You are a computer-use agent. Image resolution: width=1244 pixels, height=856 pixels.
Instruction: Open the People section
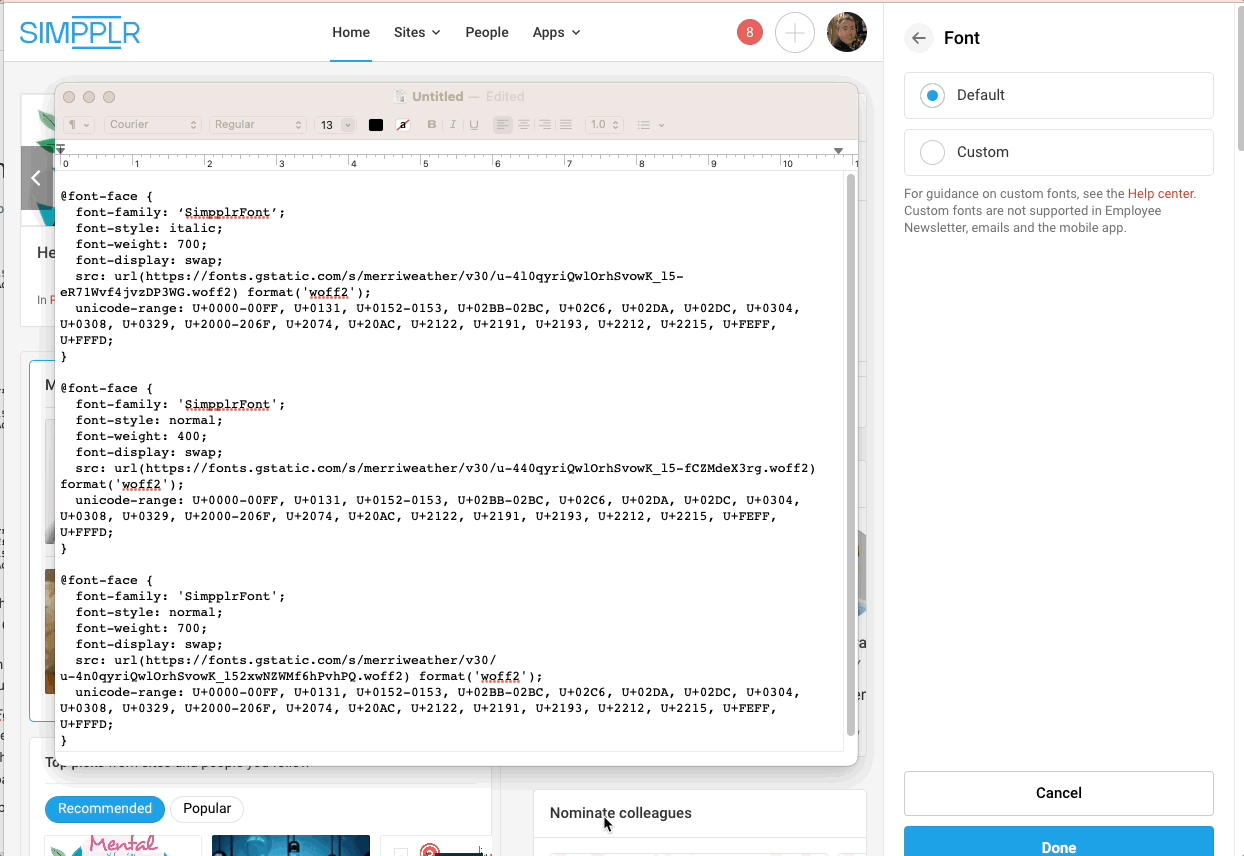pos(487,32)
